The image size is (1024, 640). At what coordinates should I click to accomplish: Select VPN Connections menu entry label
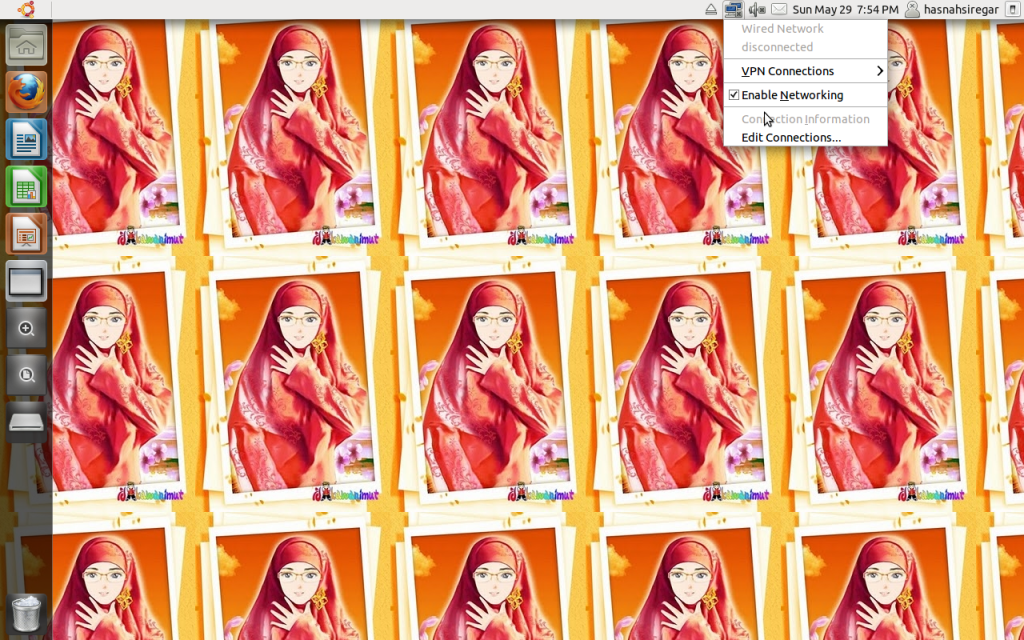(788, 71)
